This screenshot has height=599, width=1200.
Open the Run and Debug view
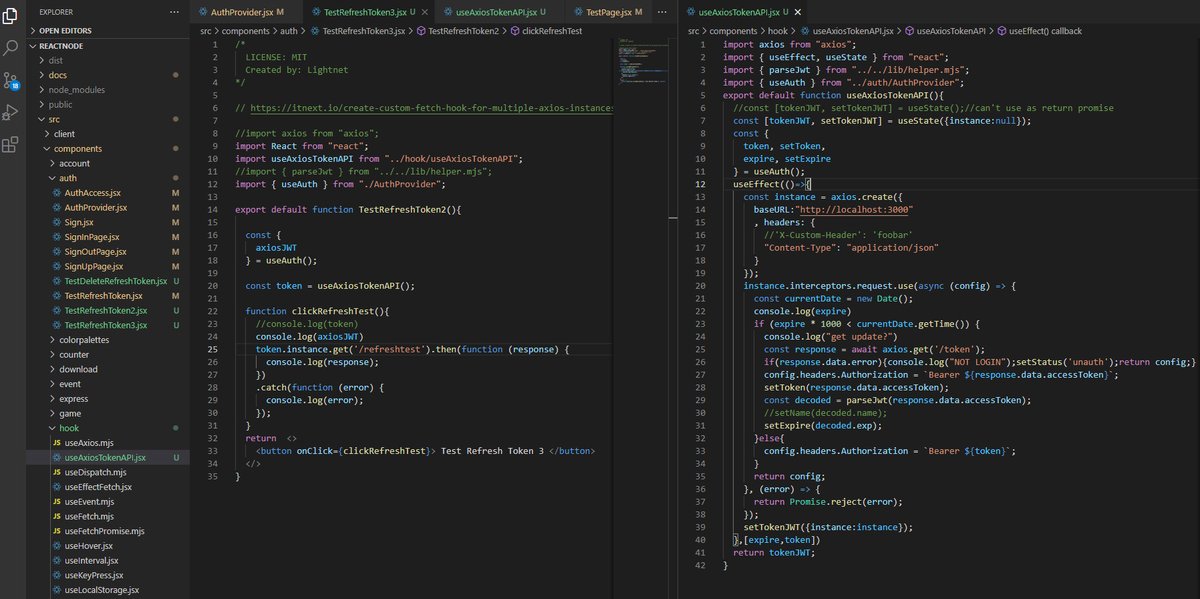click(12, 111)
